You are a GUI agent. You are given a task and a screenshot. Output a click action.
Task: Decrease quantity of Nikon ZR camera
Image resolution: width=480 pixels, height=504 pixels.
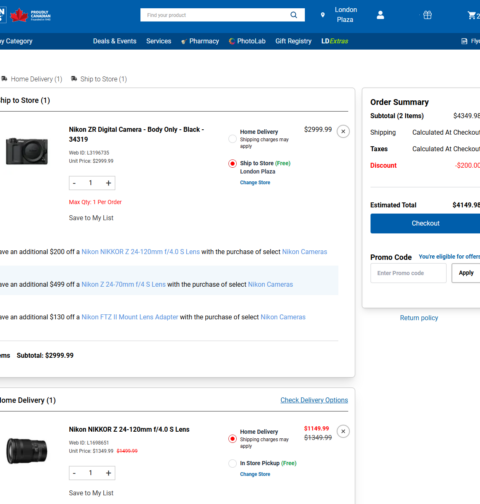coord(75,183)
